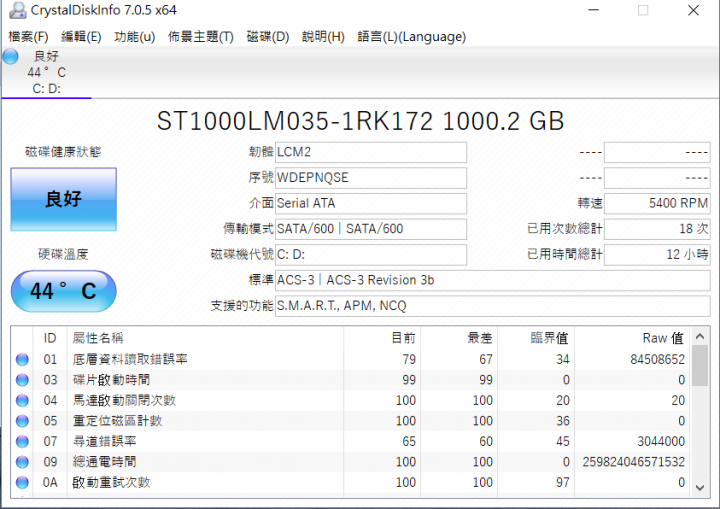Screen dimensions: 720x509
Task: Minimize the CrystalDiskInfo window
Action: point(594,10)
